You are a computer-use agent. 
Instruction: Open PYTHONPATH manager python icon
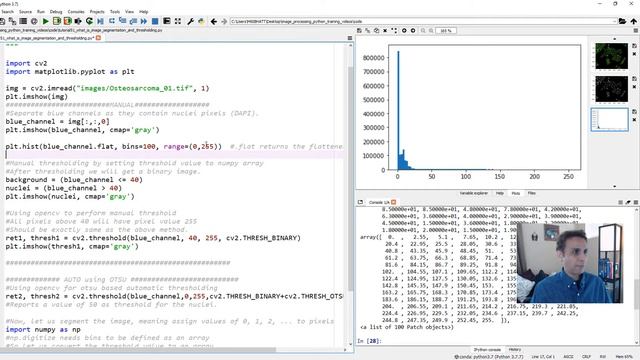[x=201, y=21]
